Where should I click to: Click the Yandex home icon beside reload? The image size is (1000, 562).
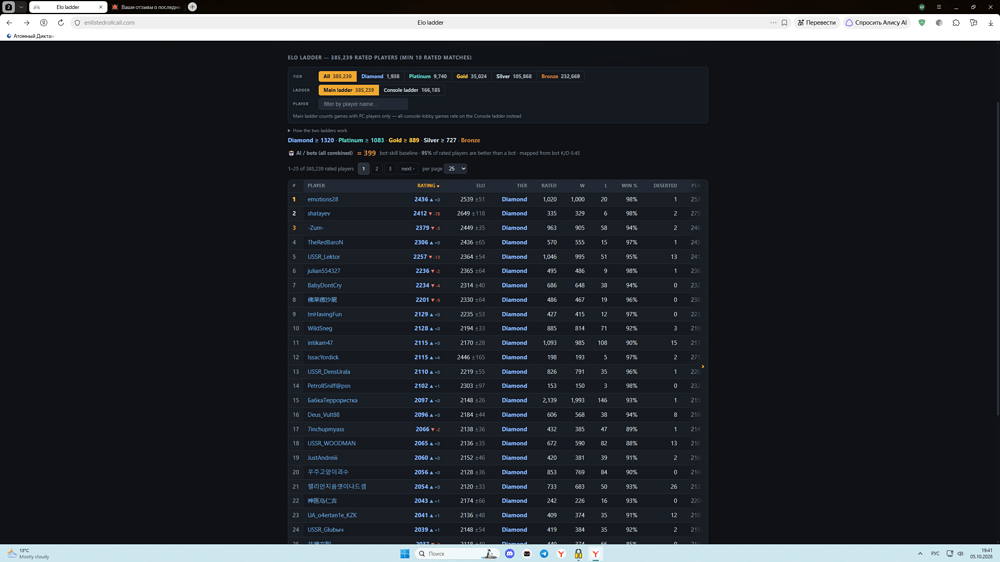[43, 22]
